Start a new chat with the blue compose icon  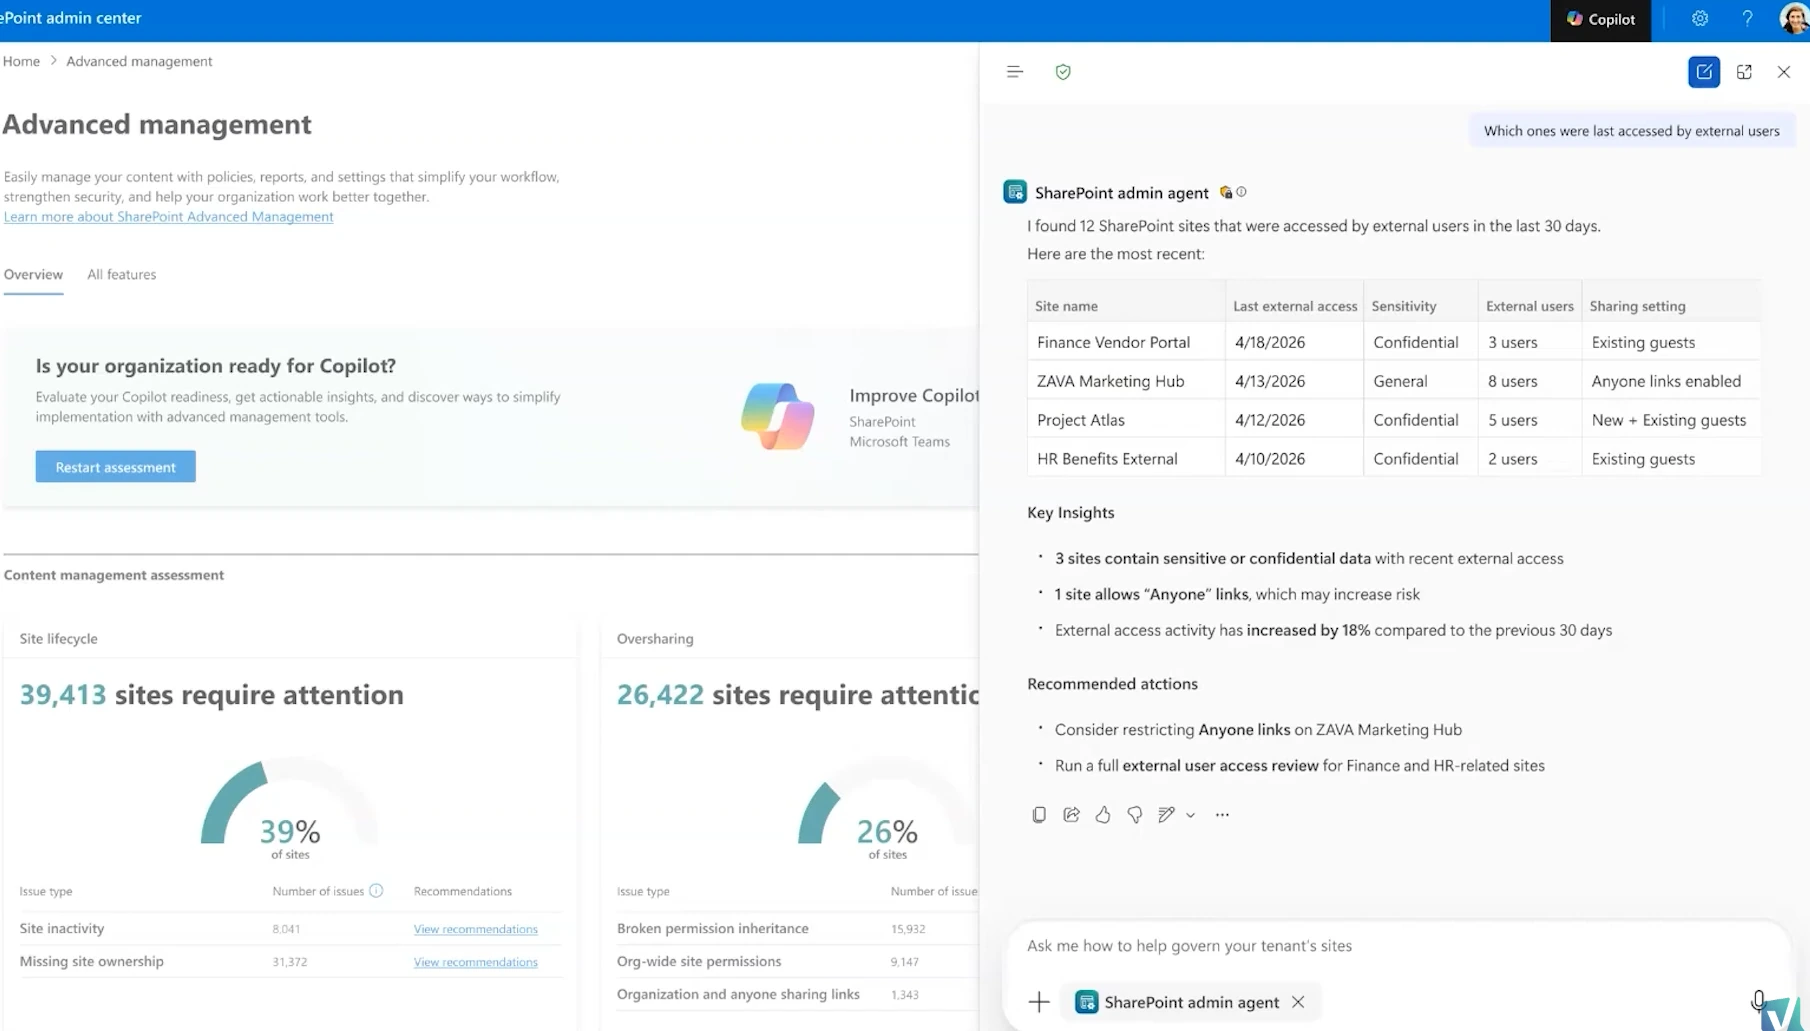click(x=1704, y=72)
